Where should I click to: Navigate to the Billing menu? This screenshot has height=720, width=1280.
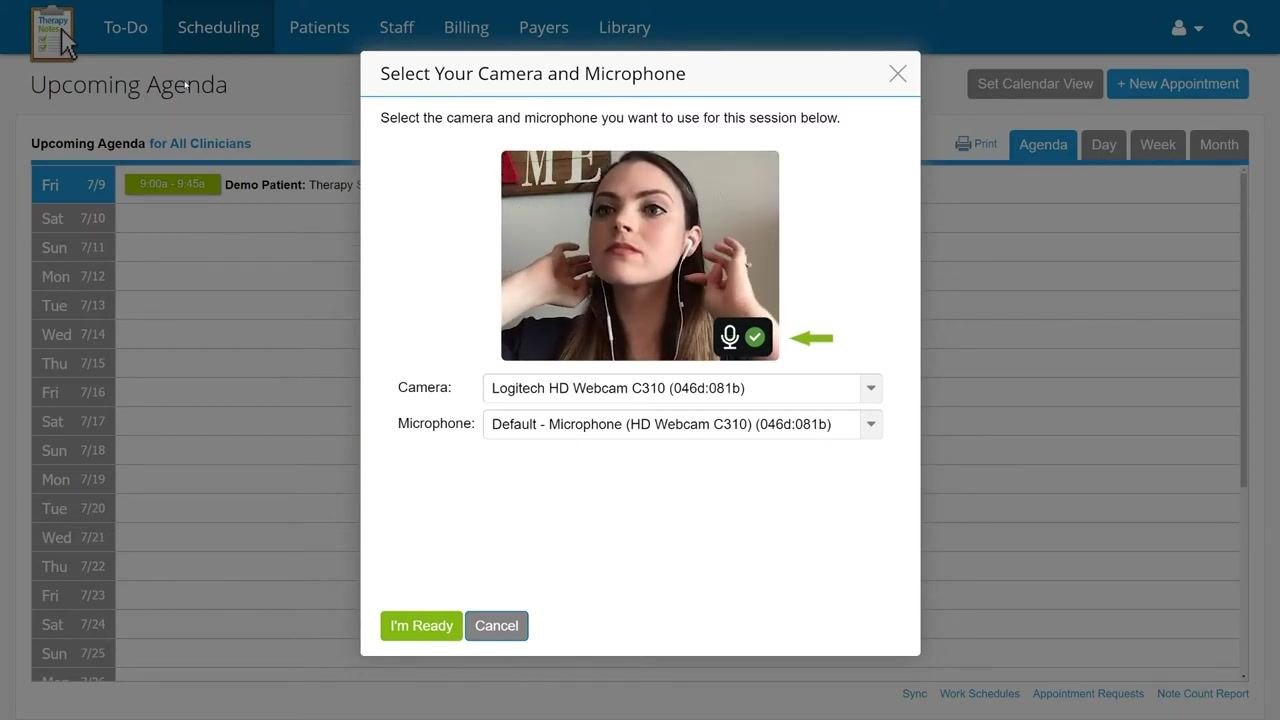click(x=466, y=27)
